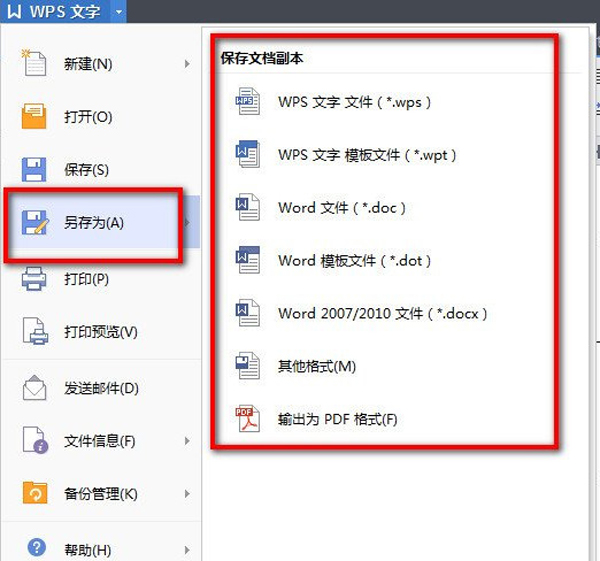Click the Backup Management folder icon
Image resolution: width=600 pixels, height=561 pixels.
coord(35,493)
